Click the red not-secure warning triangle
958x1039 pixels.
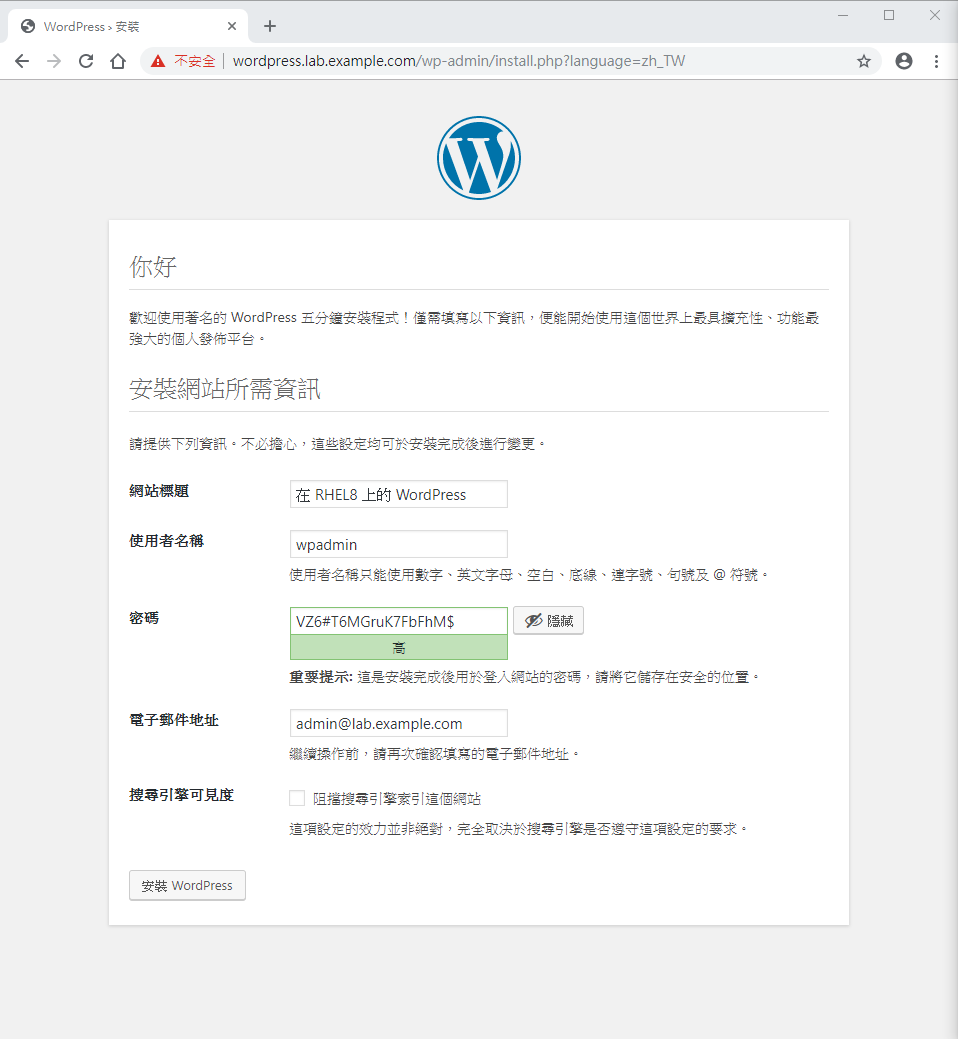coord(158,62)
